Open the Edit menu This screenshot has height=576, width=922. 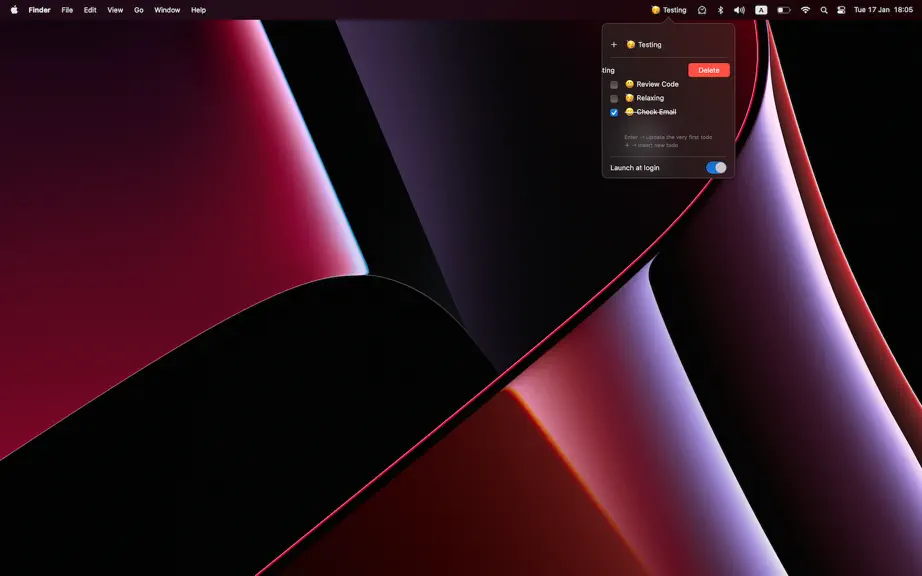click(90, 10)
